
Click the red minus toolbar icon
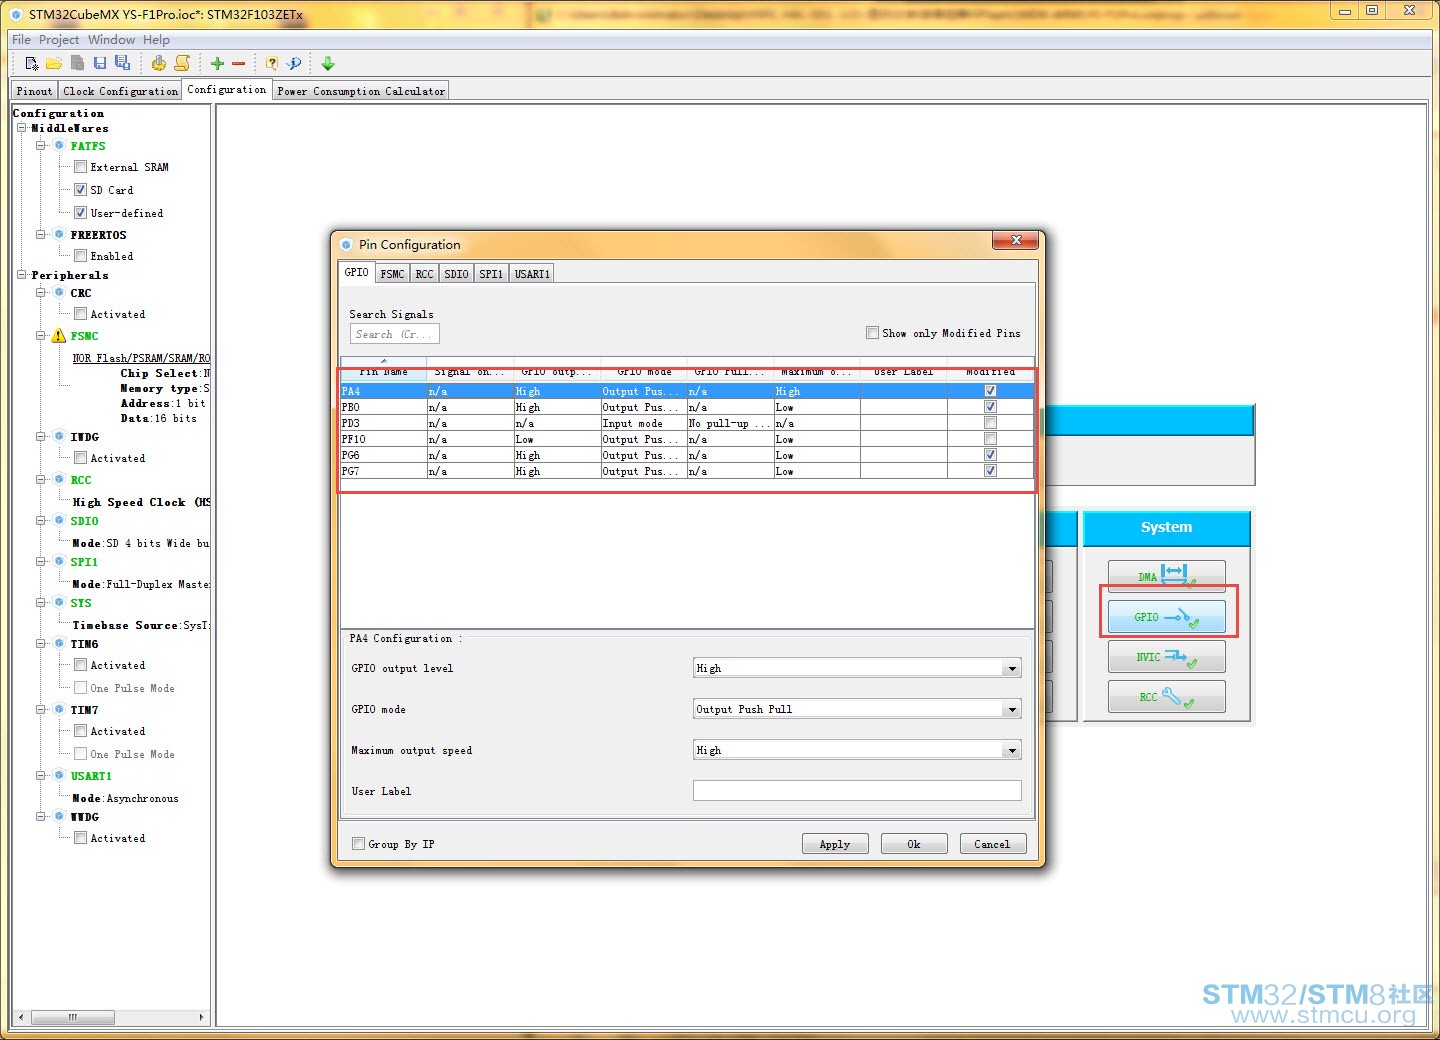click(239, 63)
